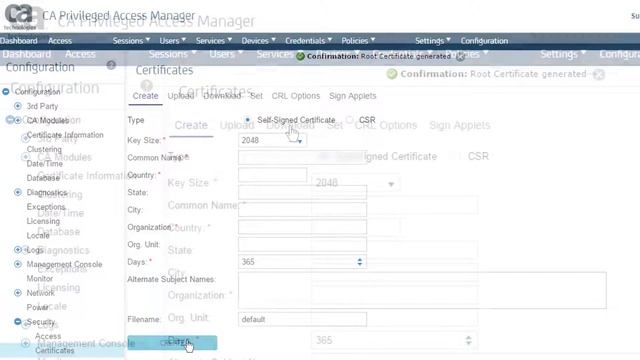This screenshot has height=360, width=640.
Task: Select Locale in the configuration tree
Action: click(x=38, y=236)
